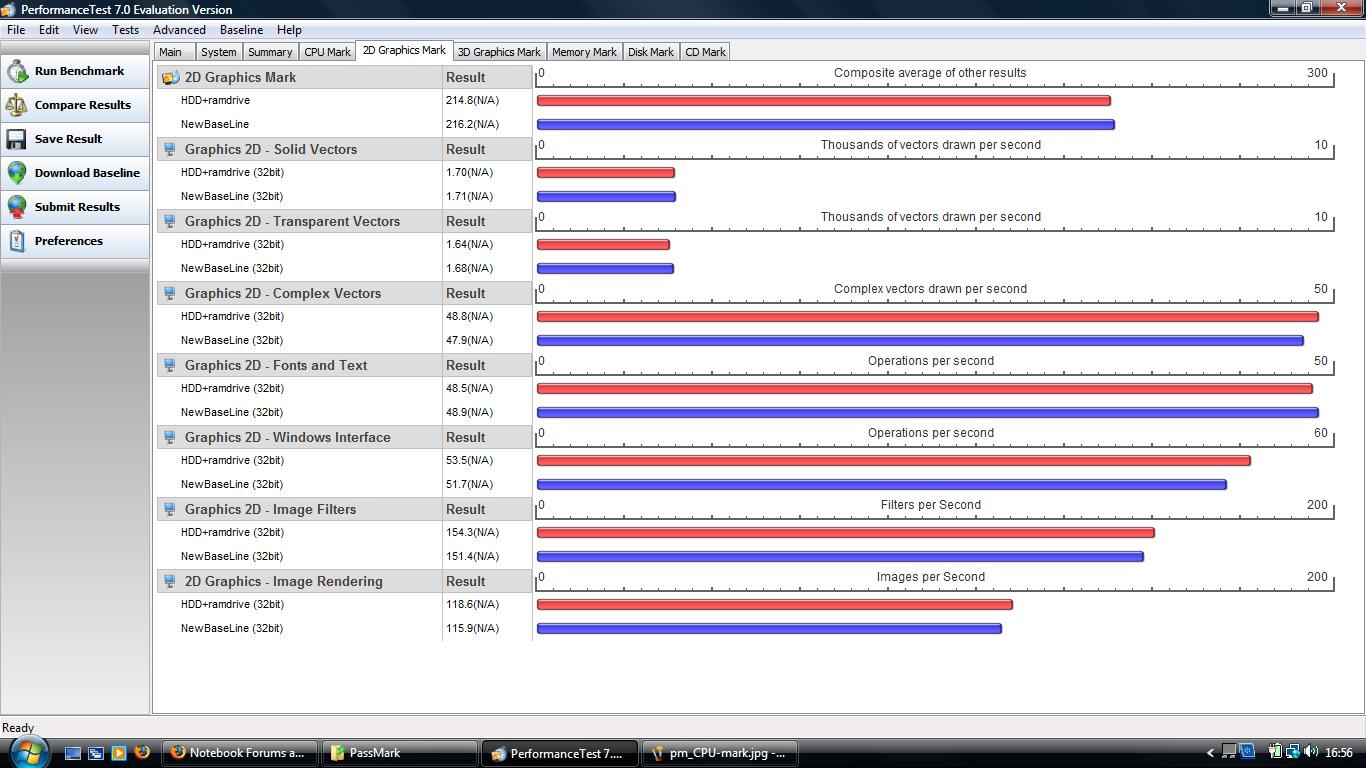Click the Fonts and Text test monitor icon
The image size is (1366, 768).
[170, 365]
